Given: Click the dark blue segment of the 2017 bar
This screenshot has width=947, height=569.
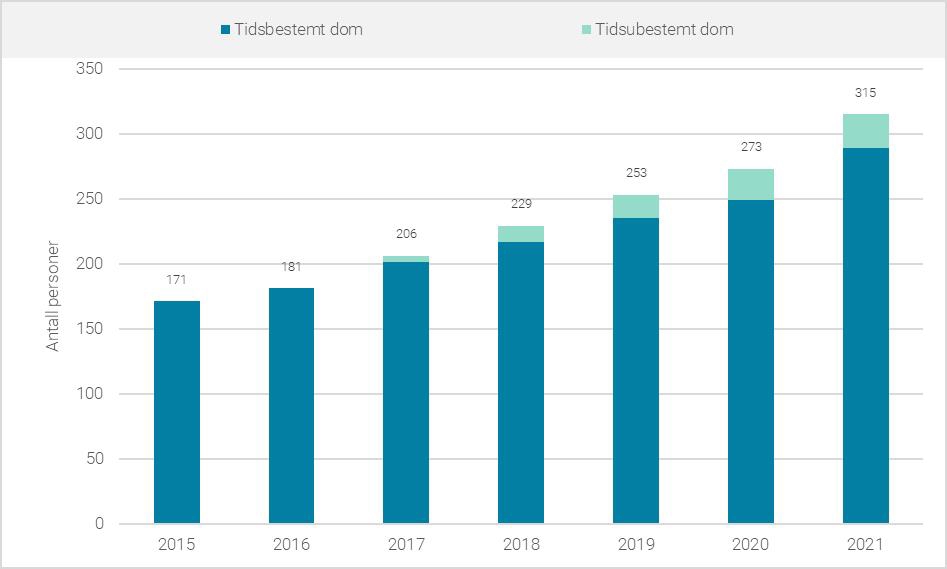Looking at the screenshot, I should 406,392.
